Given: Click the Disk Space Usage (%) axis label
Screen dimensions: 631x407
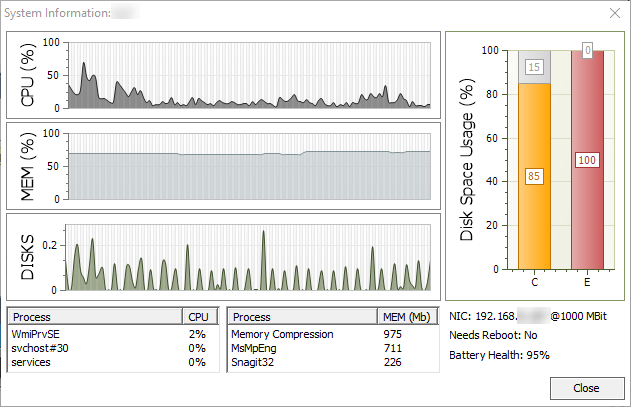Looking at the screenshot, I should point(467,160).
